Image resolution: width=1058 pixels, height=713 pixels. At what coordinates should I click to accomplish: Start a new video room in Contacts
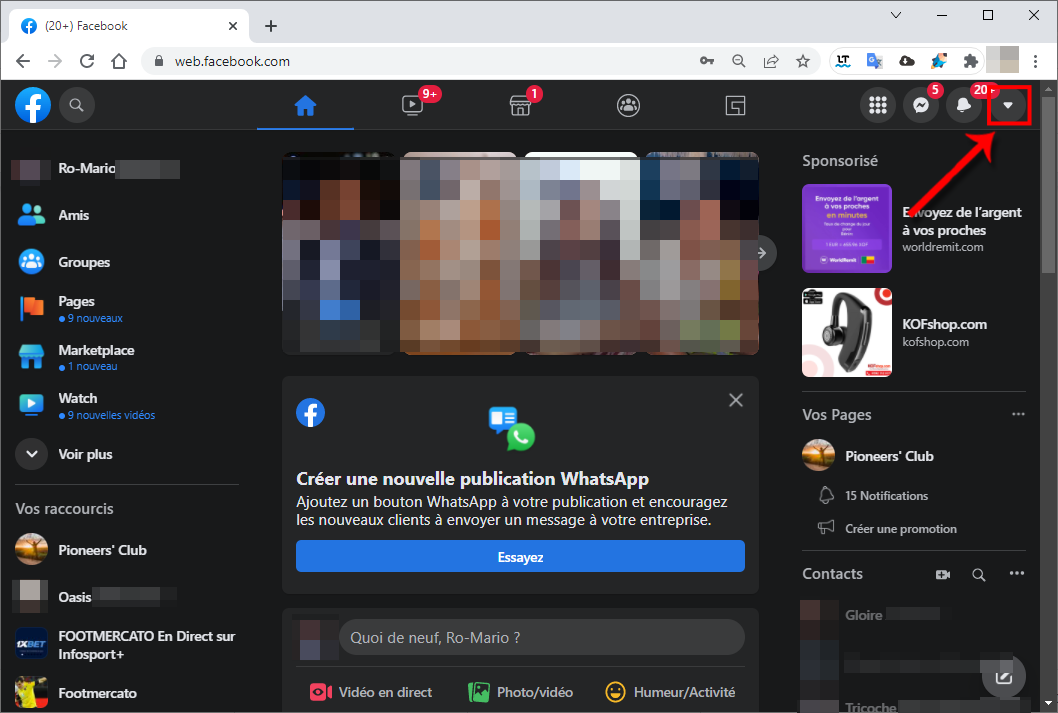(943, 575)
